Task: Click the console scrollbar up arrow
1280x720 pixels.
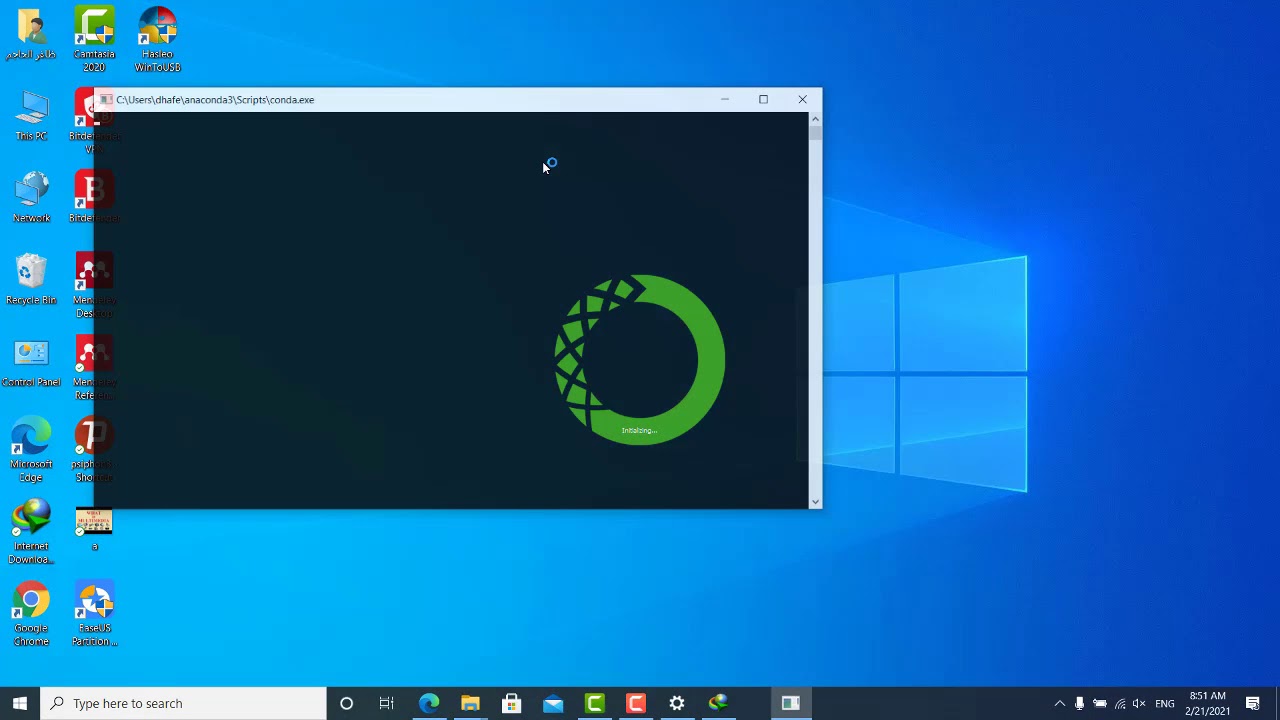Action: click(815, 119)
